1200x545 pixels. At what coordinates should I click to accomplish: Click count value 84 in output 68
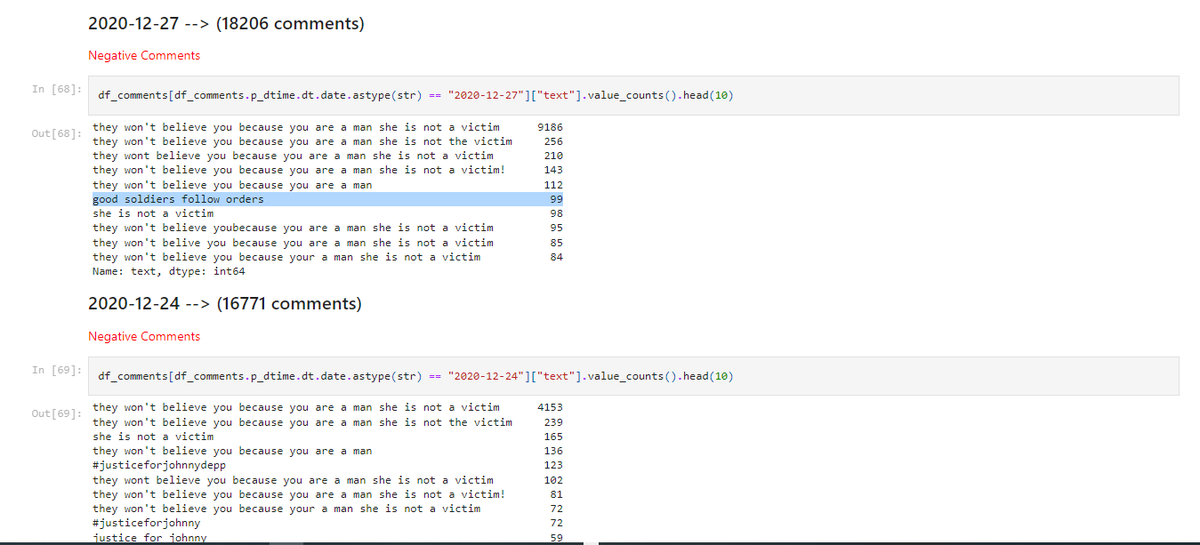click(x=557, y=257)
